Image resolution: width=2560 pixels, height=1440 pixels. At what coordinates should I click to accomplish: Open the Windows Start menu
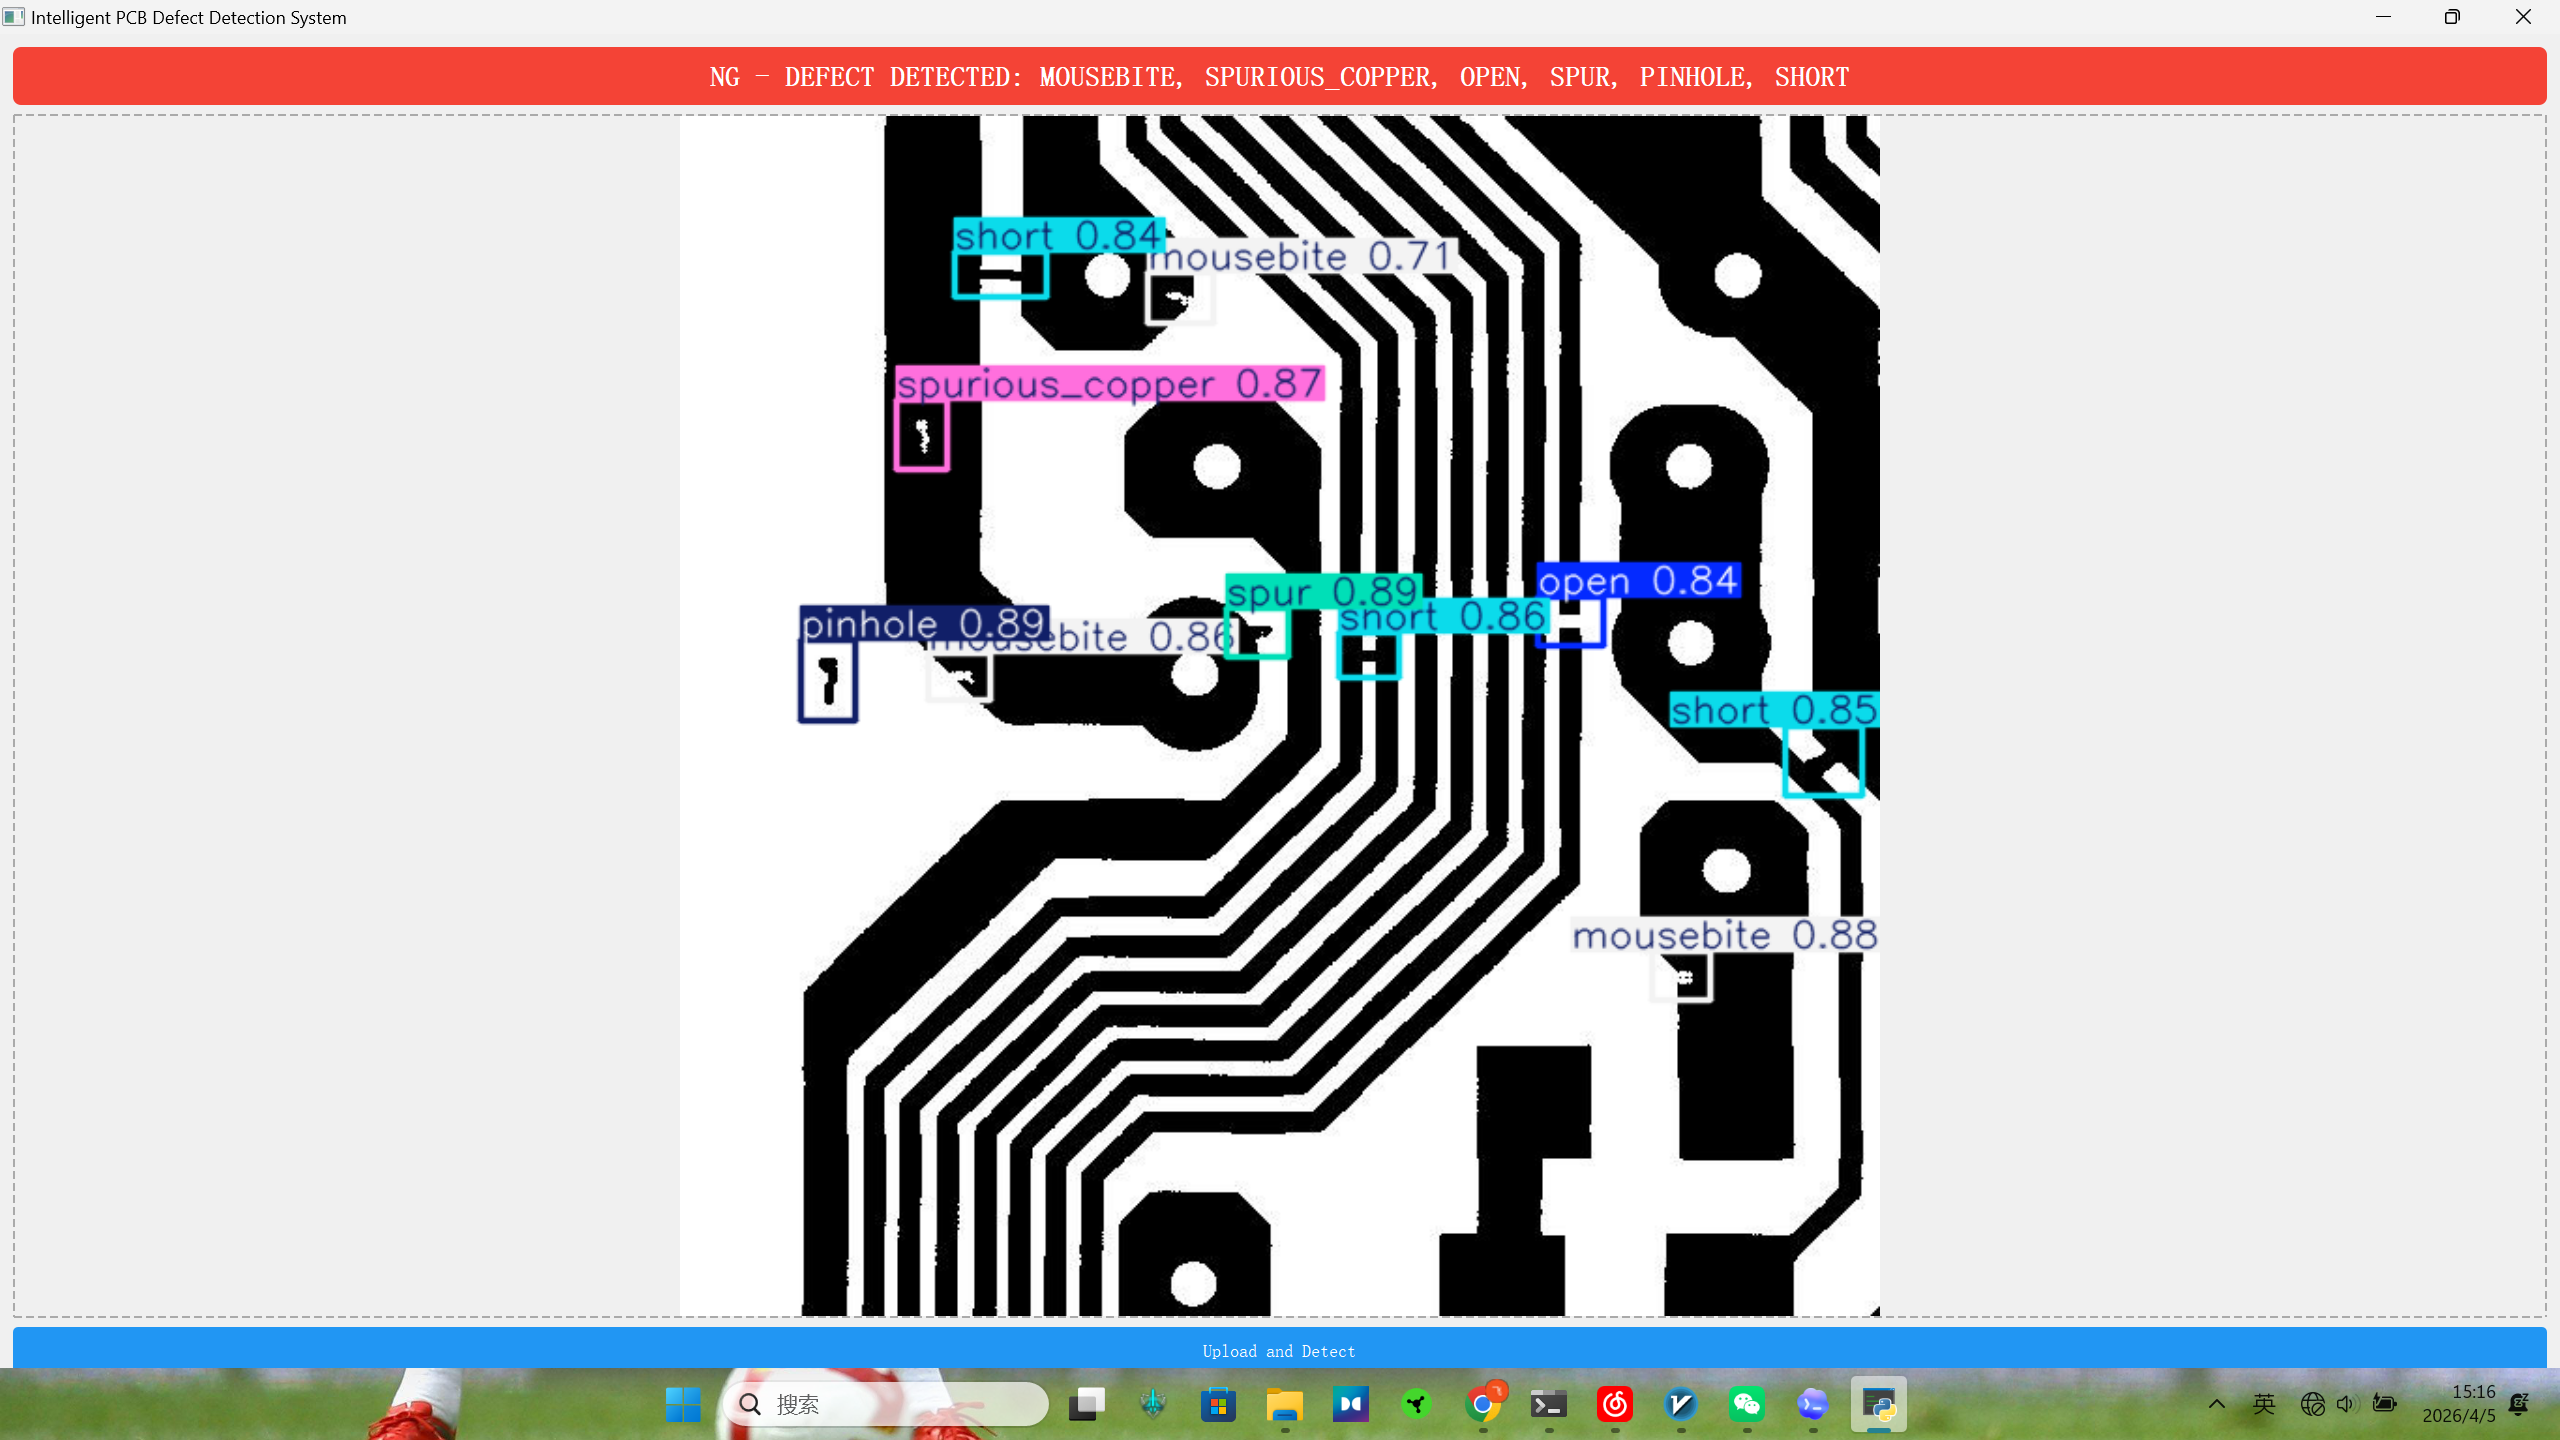683,1404
